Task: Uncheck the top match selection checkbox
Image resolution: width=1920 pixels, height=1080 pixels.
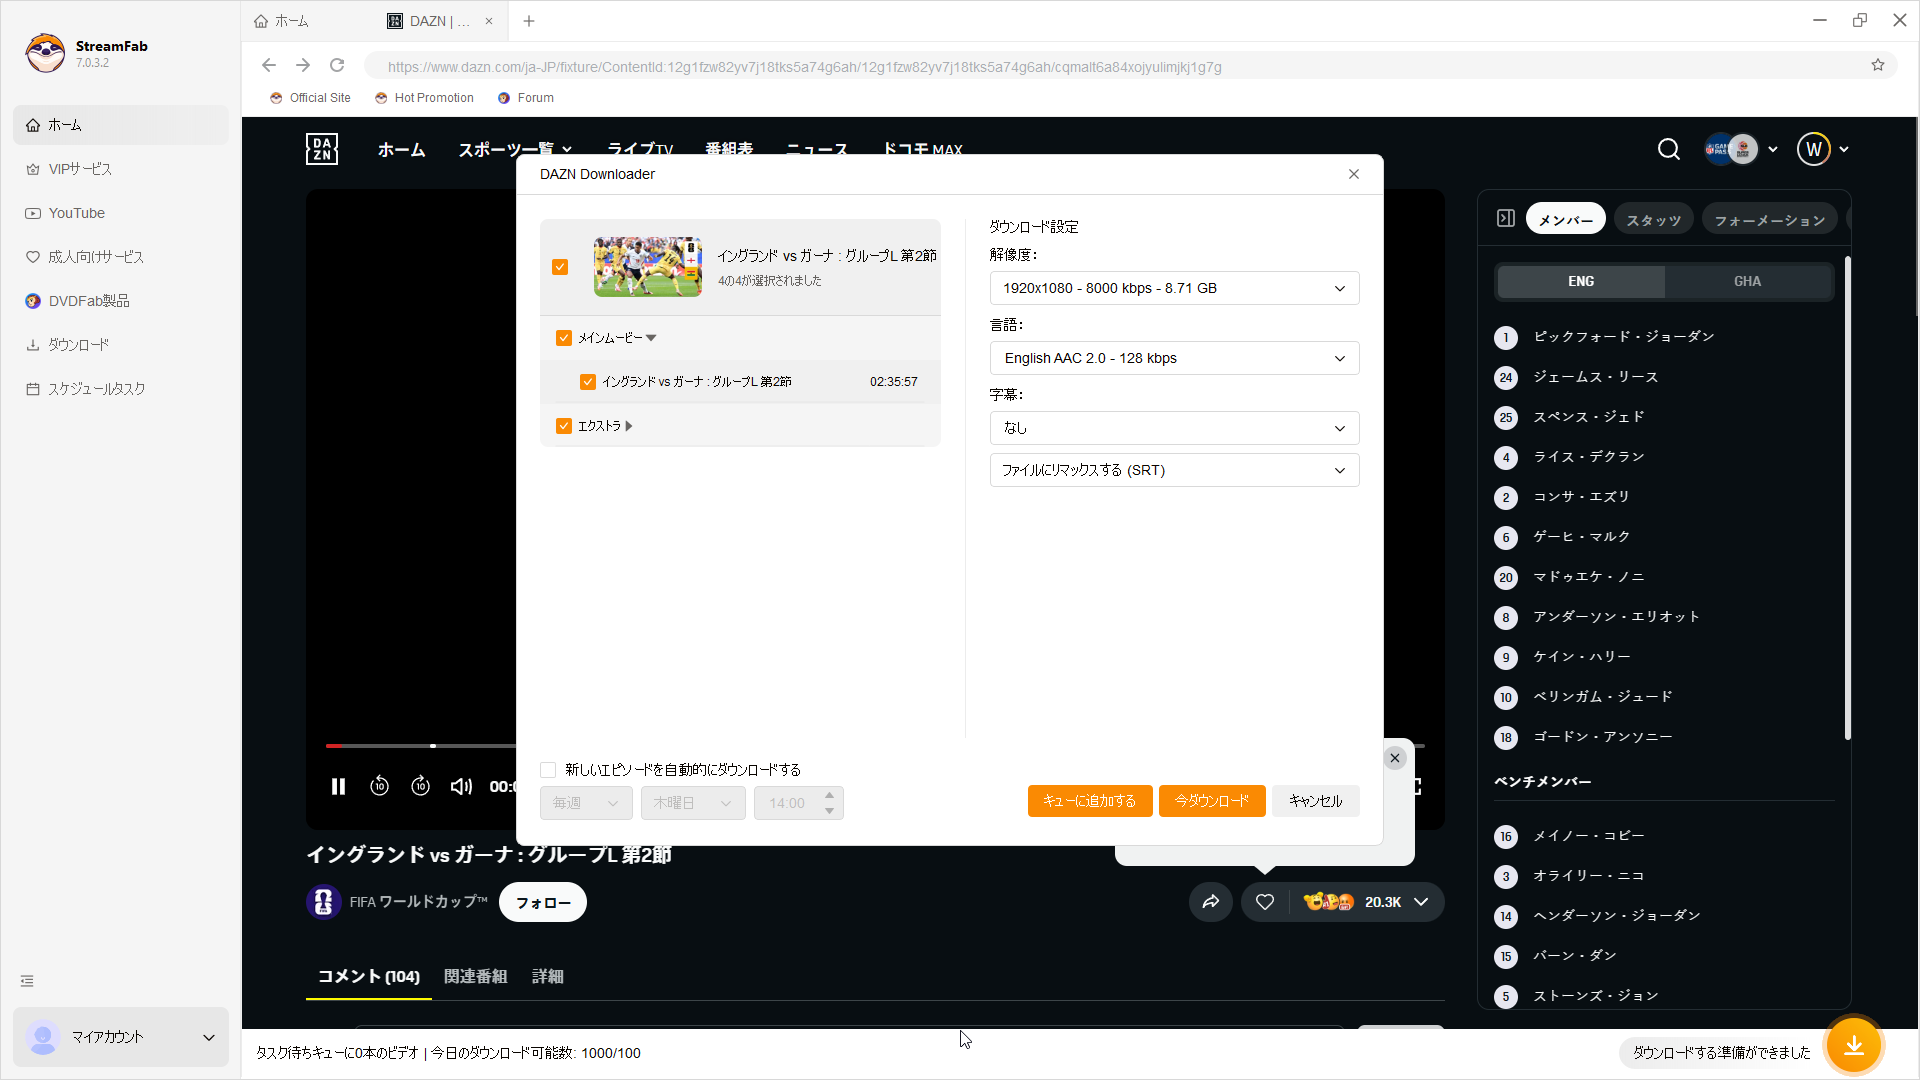Action: click(560, 267)
